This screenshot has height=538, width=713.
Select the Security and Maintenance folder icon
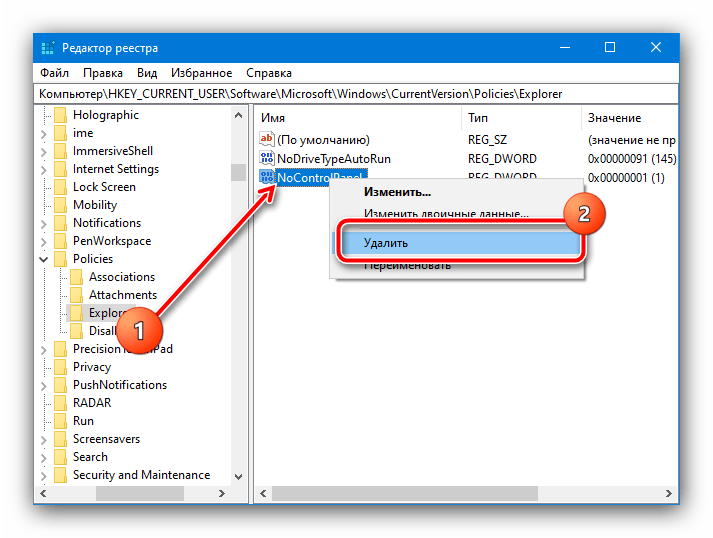pyautogui.click(x=60, y=475)
